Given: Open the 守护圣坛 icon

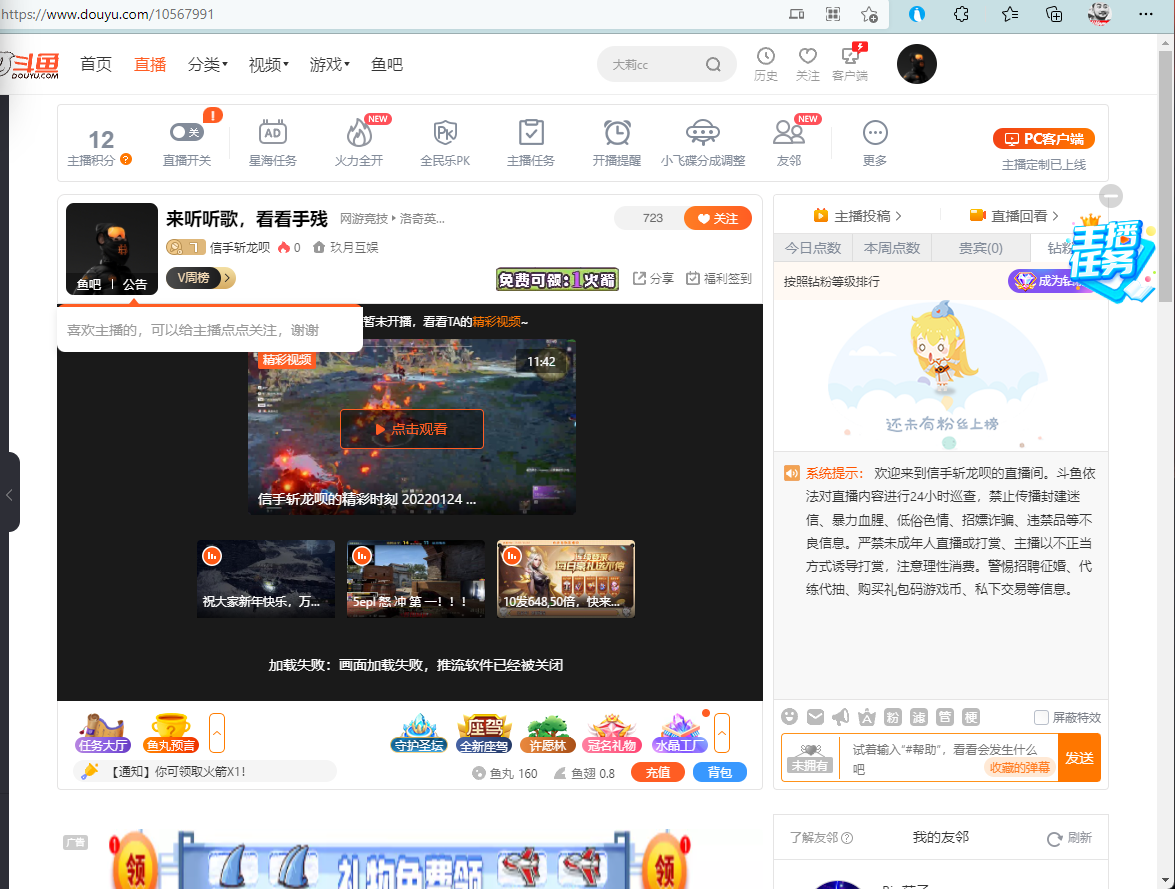Looking at the screenshot, I should coord(419,733).
